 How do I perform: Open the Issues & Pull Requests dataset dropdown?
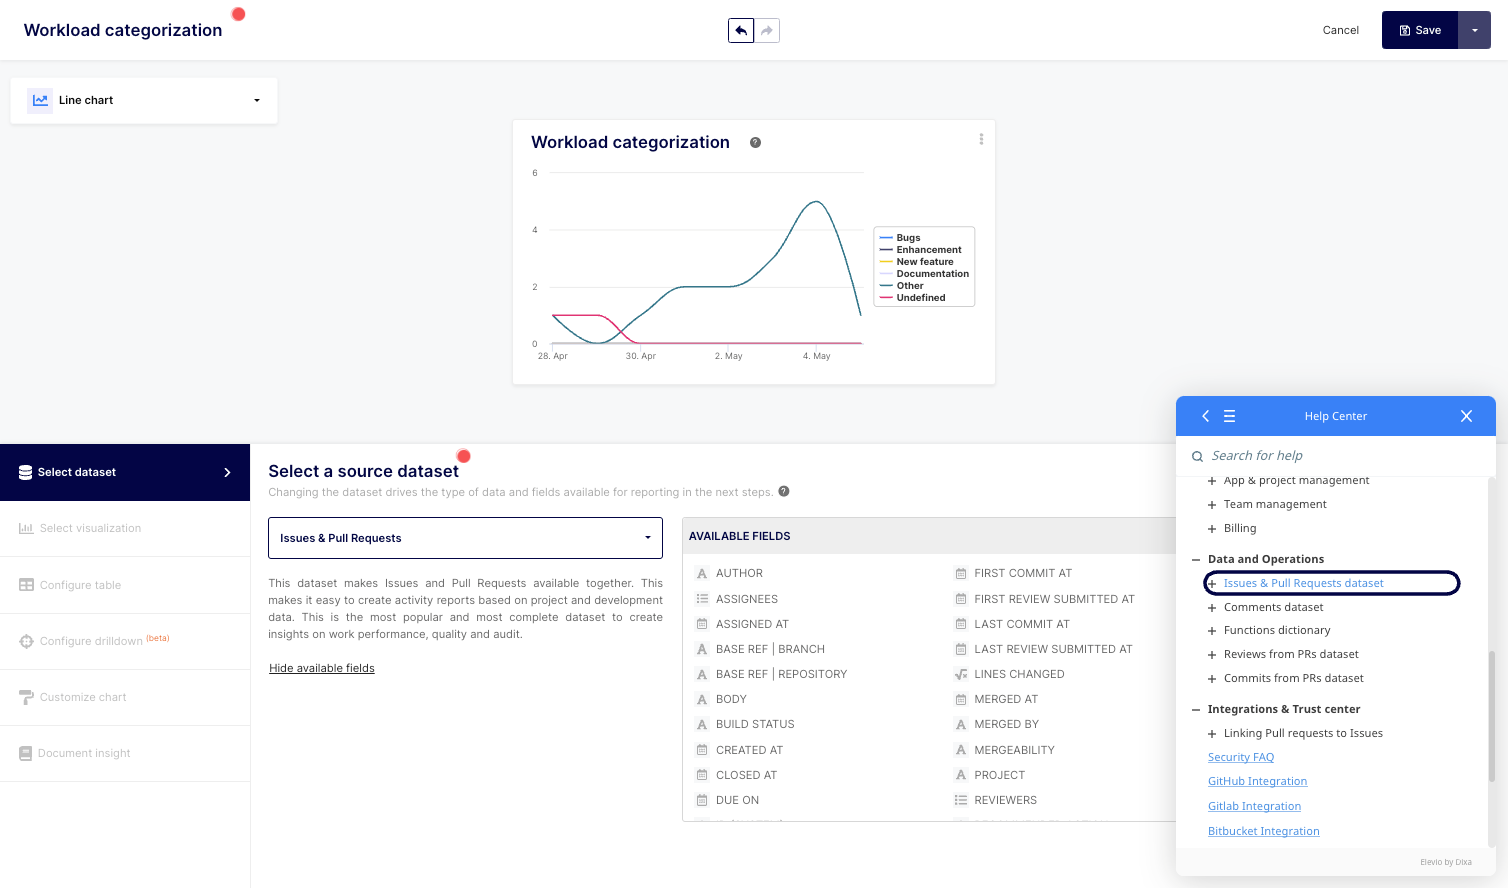(465, 538)
